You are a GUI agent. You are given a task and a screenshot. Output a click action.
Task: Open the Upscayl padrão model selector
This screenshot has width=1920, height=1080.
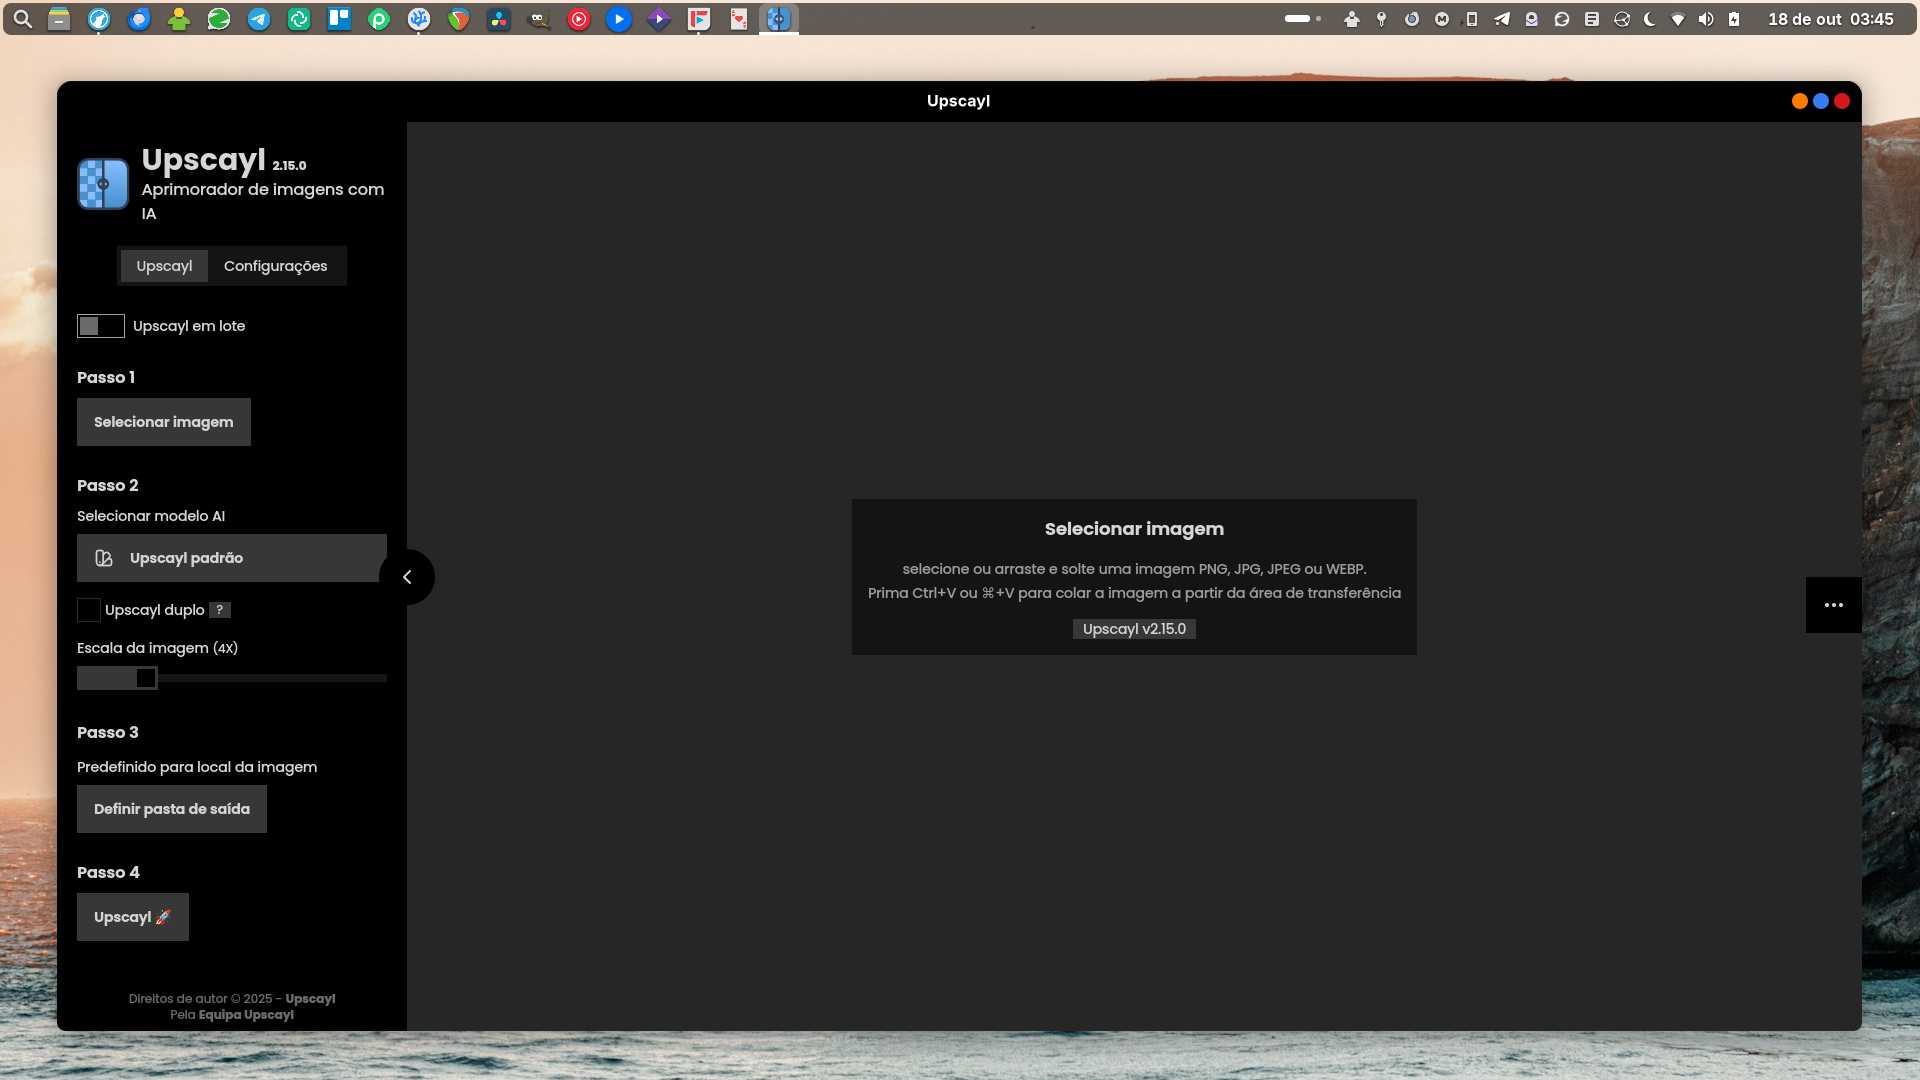pyautogui.click(x=232, y=558)
